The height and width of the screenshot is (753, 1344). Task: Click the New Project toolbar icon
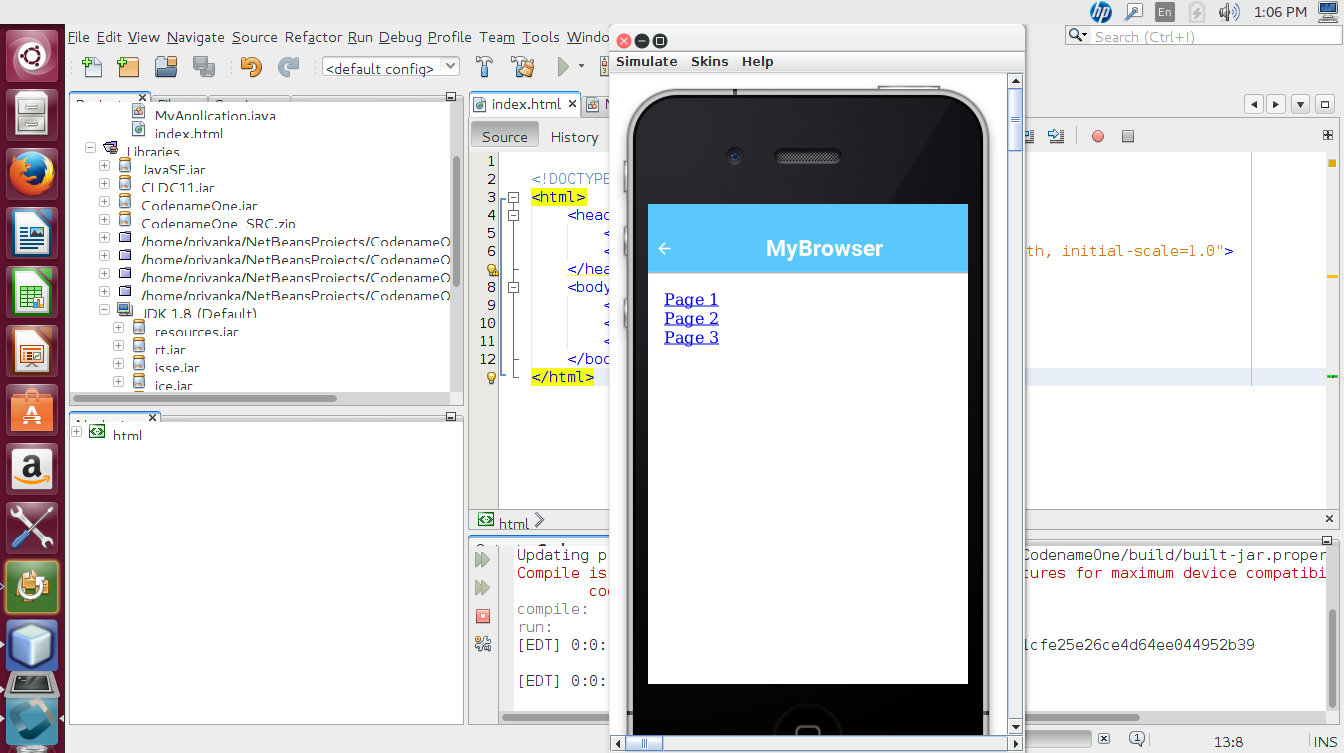128,67
